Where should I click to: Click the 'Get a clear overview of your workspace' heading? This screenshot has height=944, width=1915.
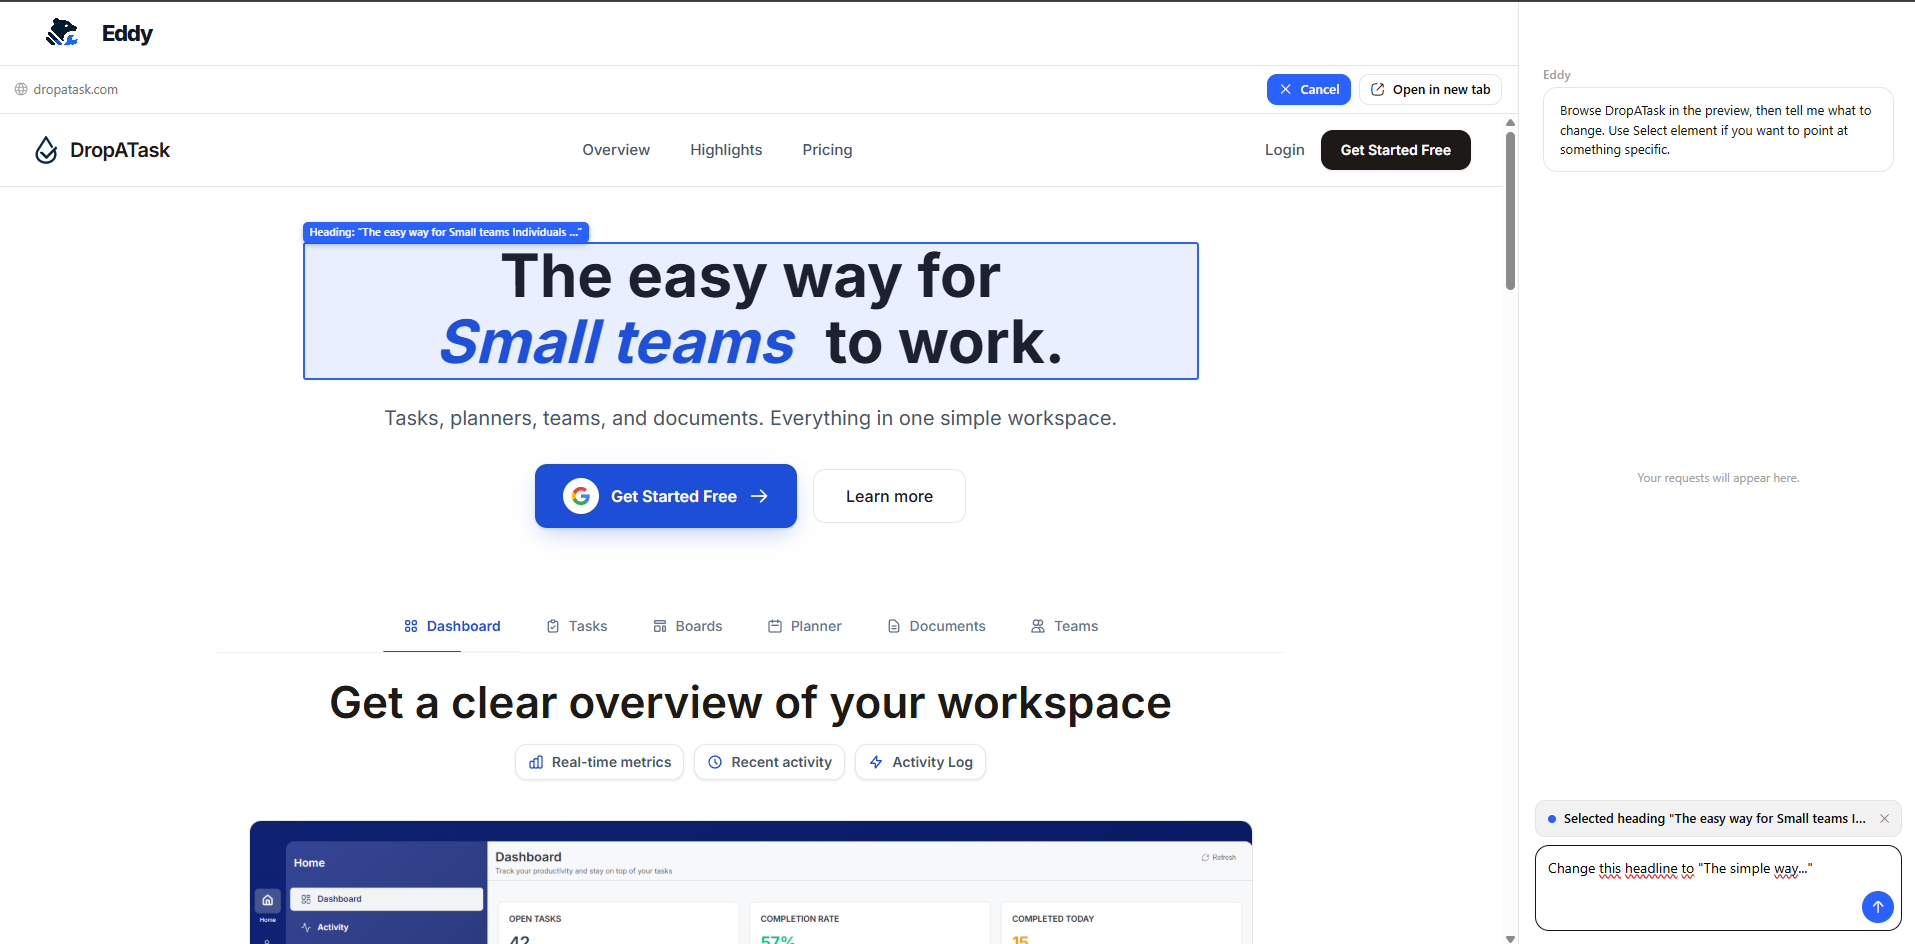(751, 703)
